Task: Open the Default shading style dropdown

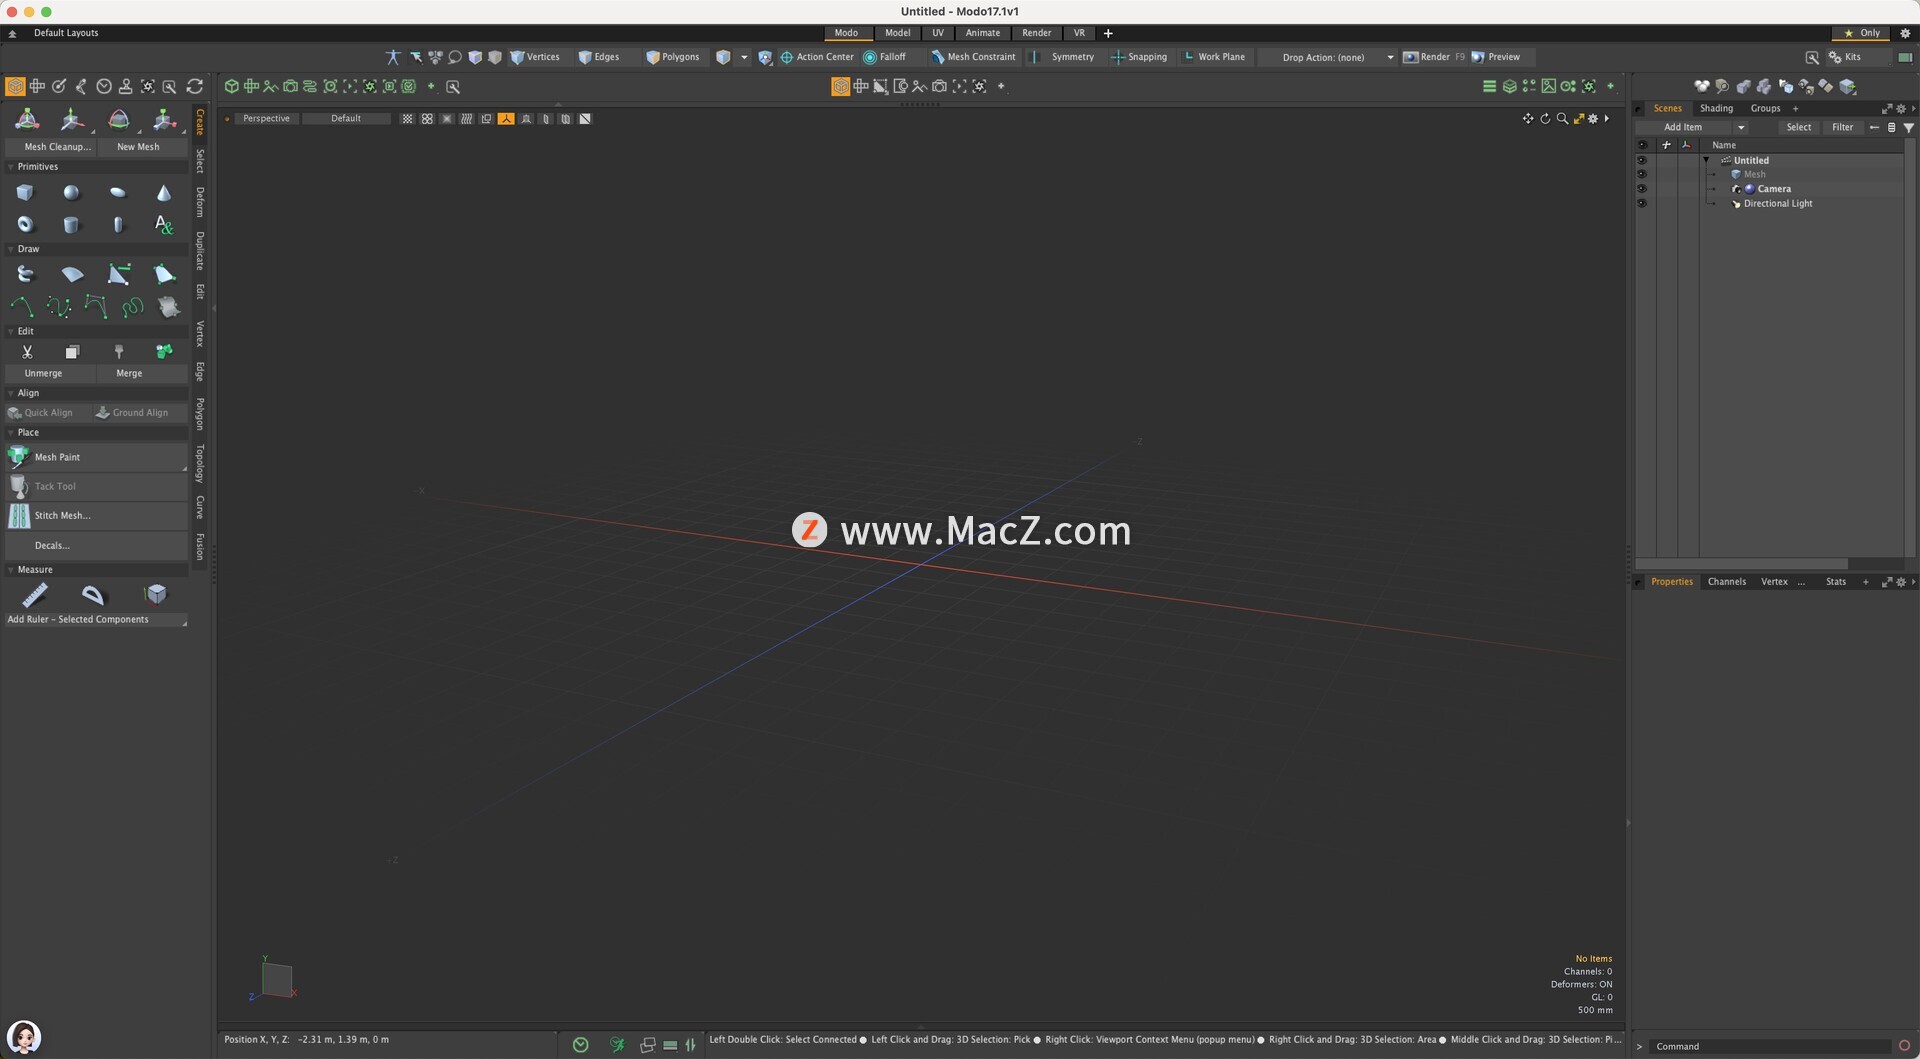Action: pyautogui.click(x=346, y=119)
